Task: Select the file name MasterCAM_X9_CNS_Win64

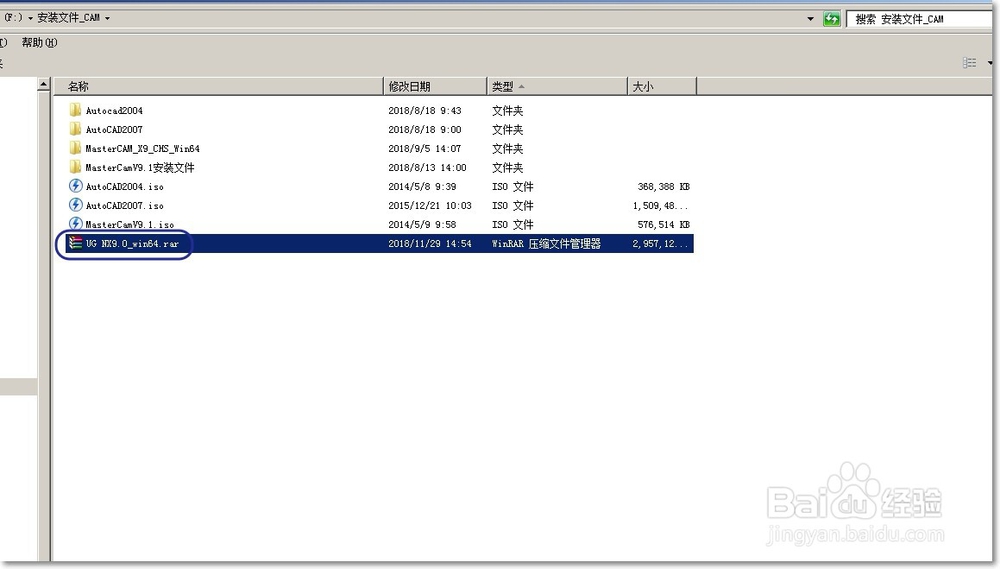Action: [143, 149]
